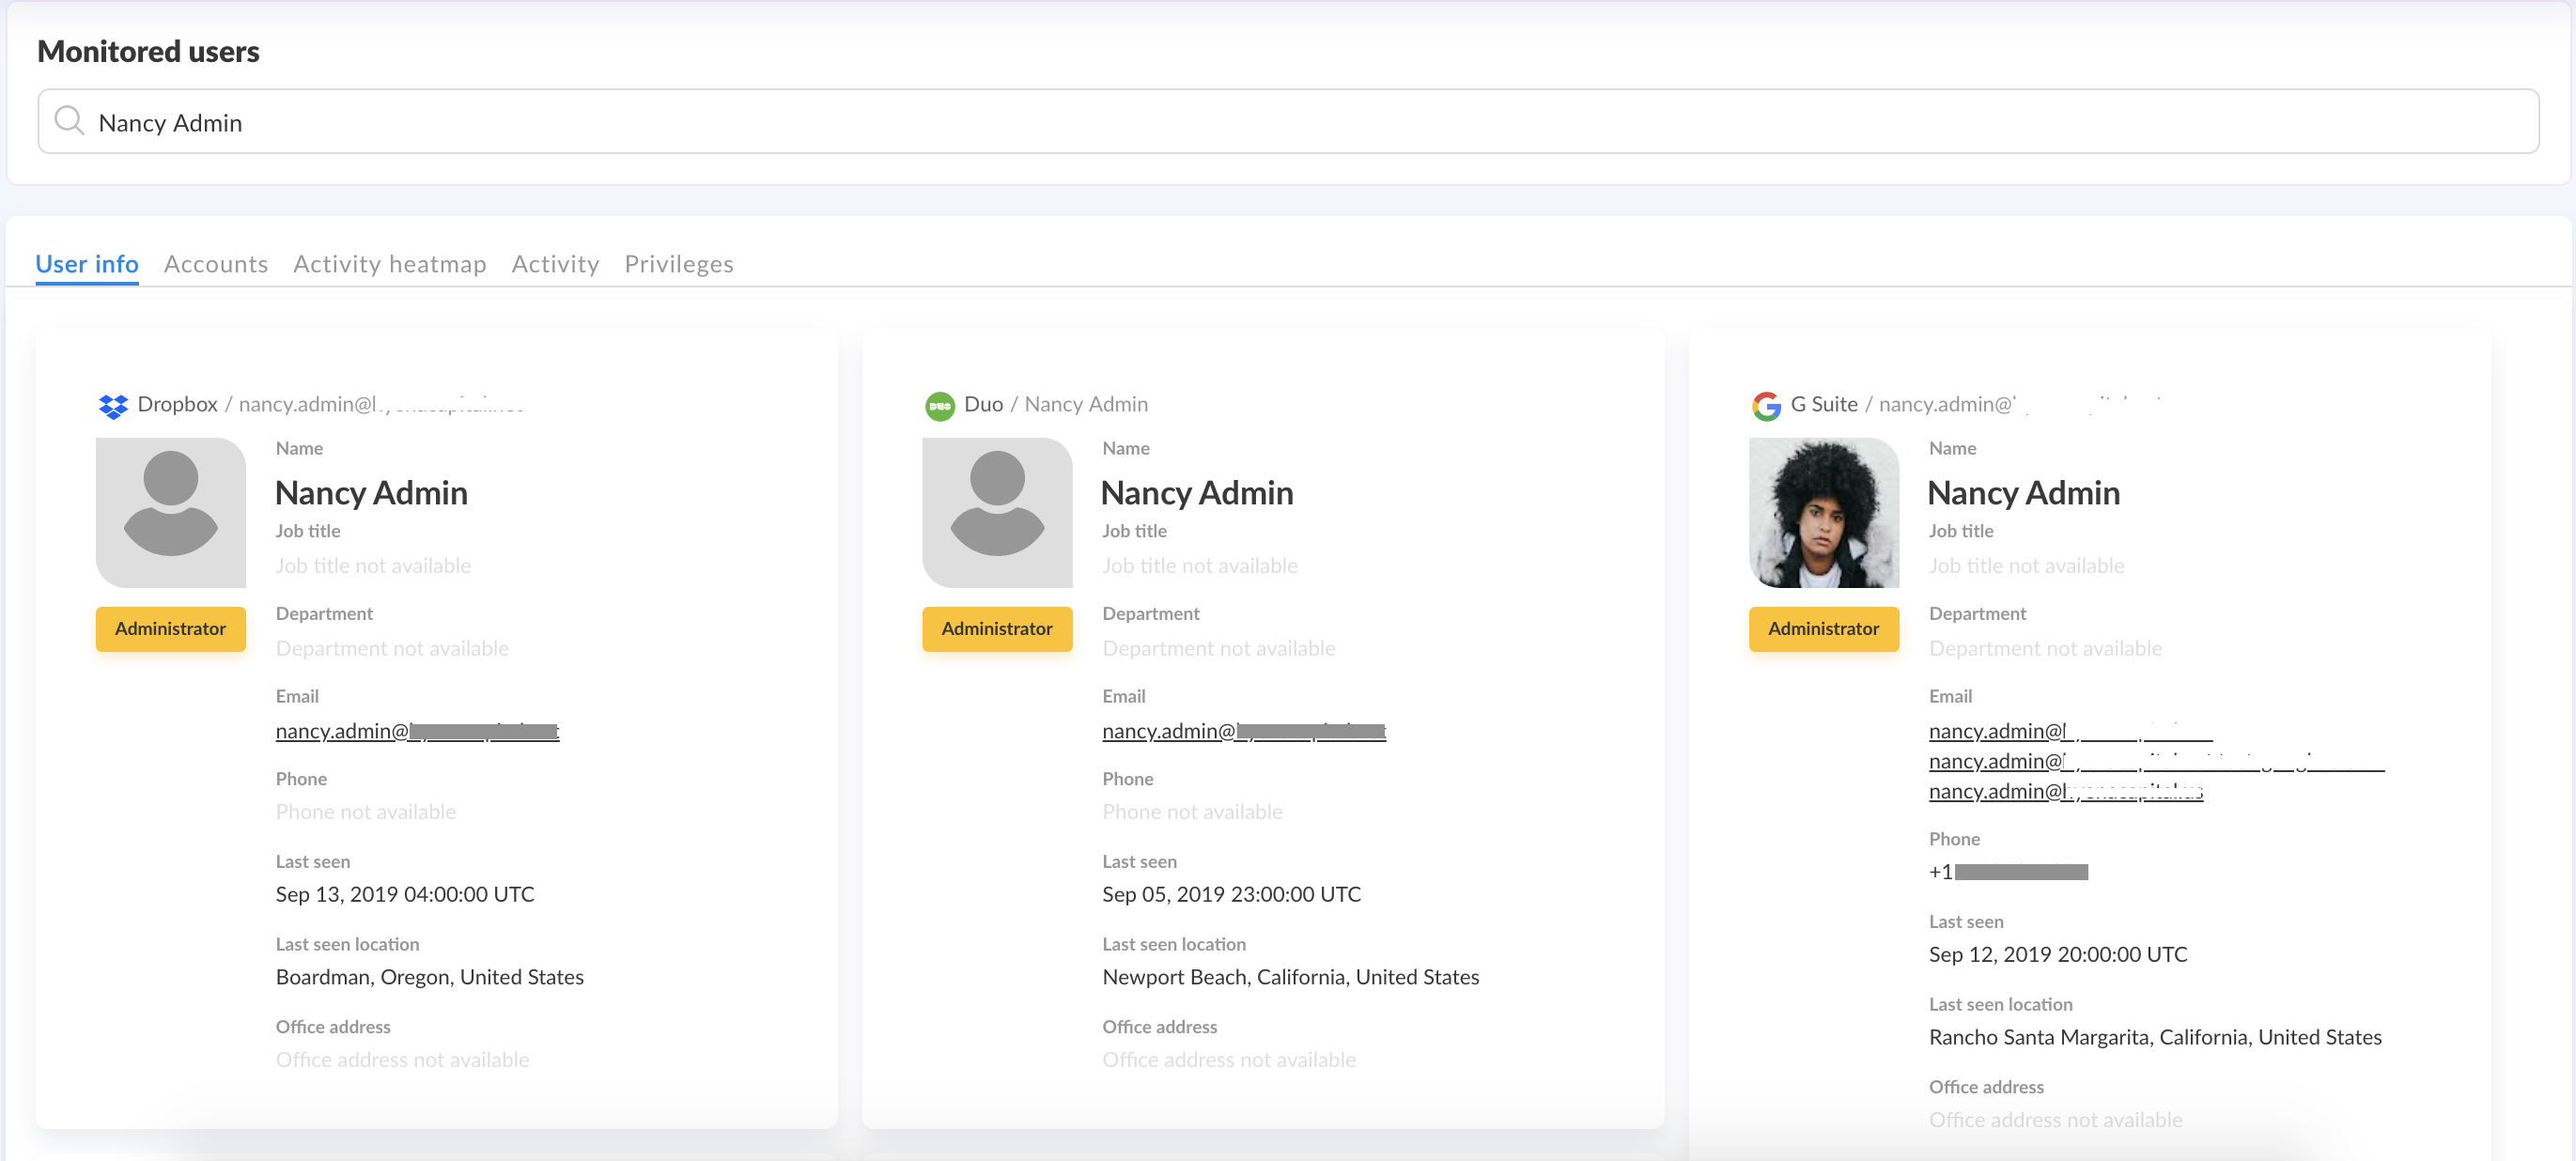Select the Activity tab
Viewport: 2576px width, 1161px height.
coord(555,264)
